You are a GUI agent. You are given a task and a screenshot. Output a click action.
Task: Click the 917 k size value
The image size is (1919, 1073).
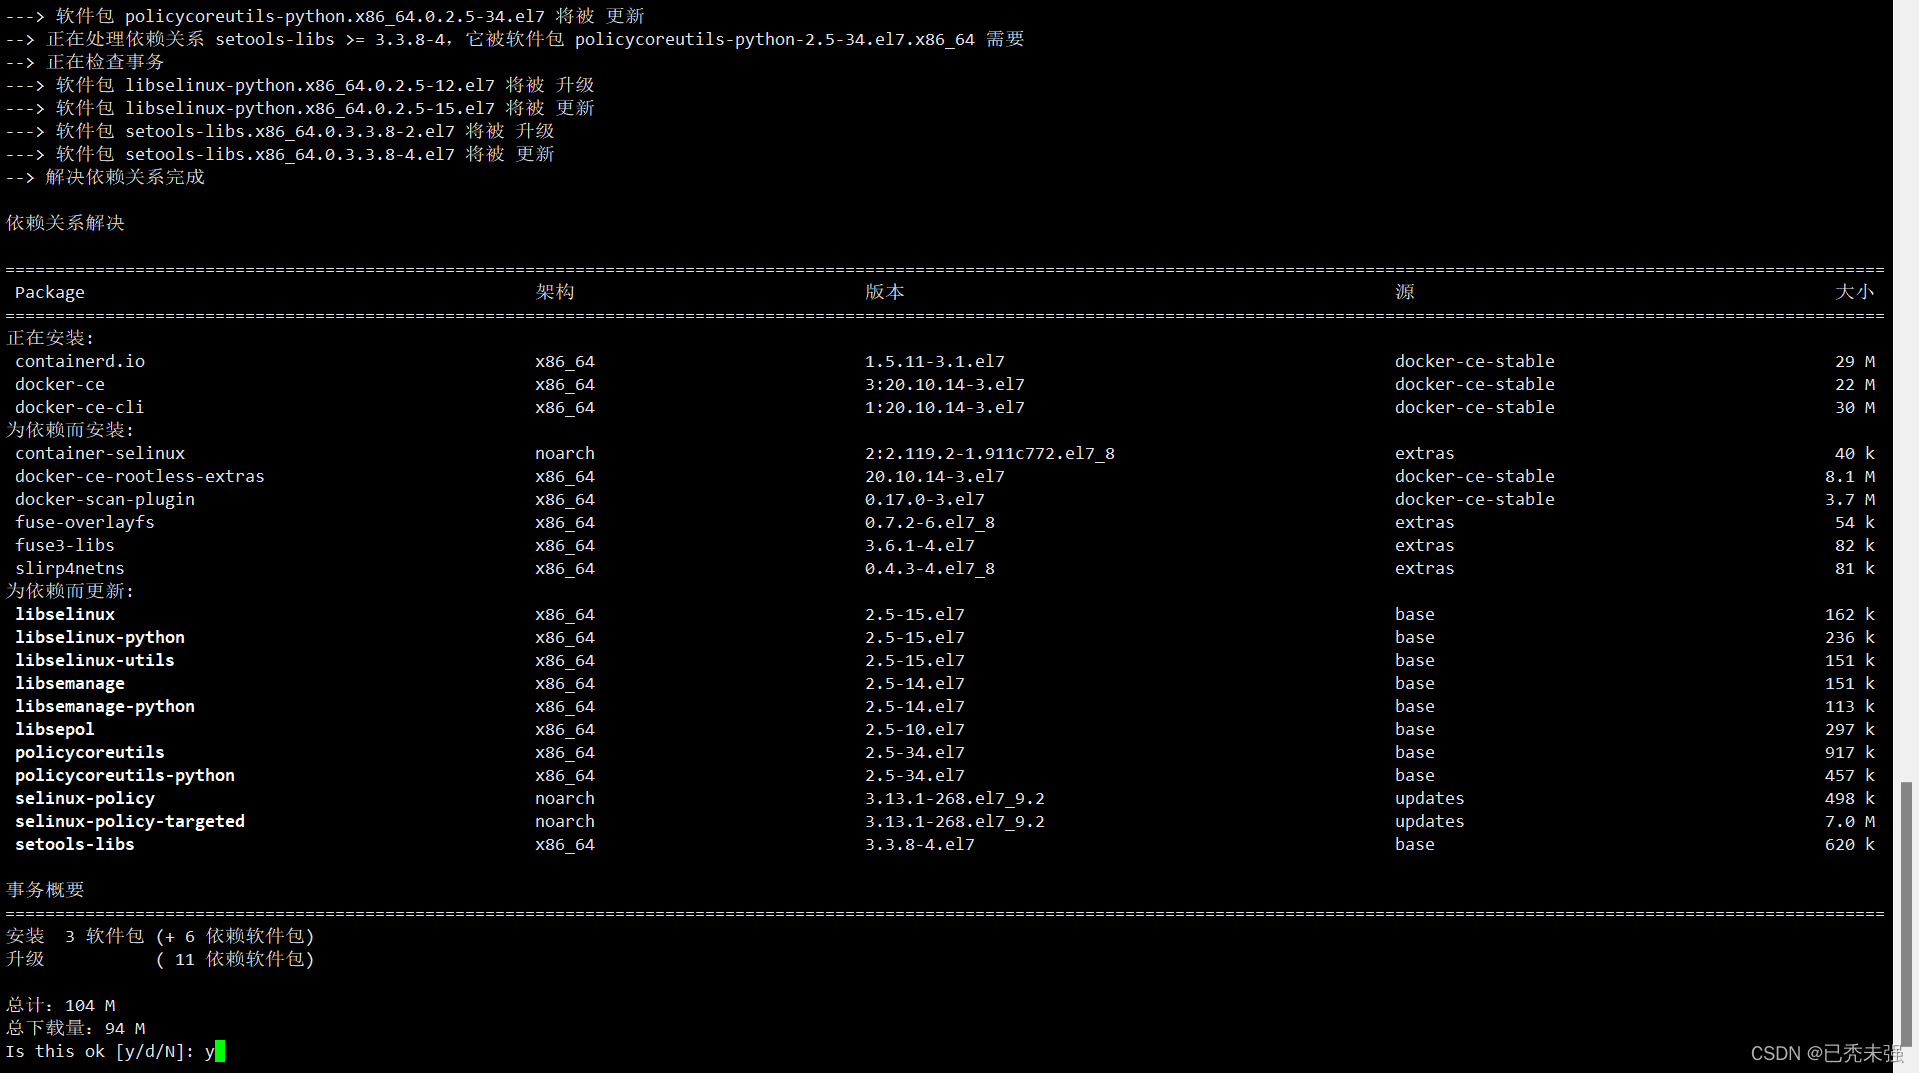pyautogui.click(x=1850, y=752)
